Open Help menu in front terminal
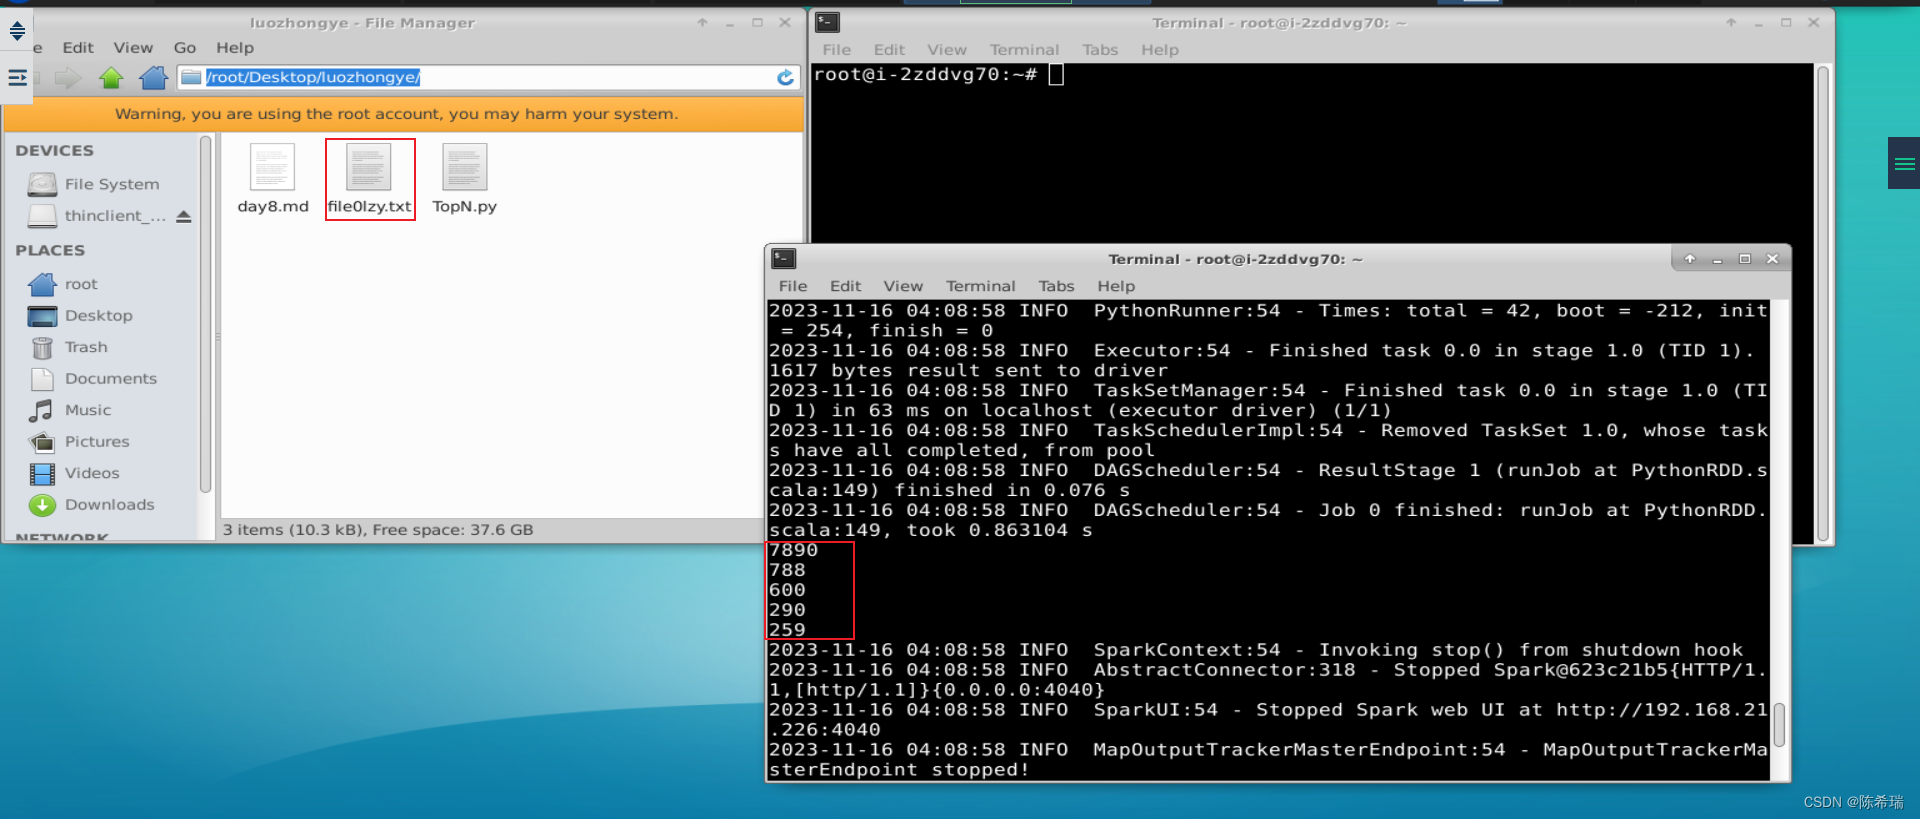Viewport: 1920px width, 819px height. 1116,286
